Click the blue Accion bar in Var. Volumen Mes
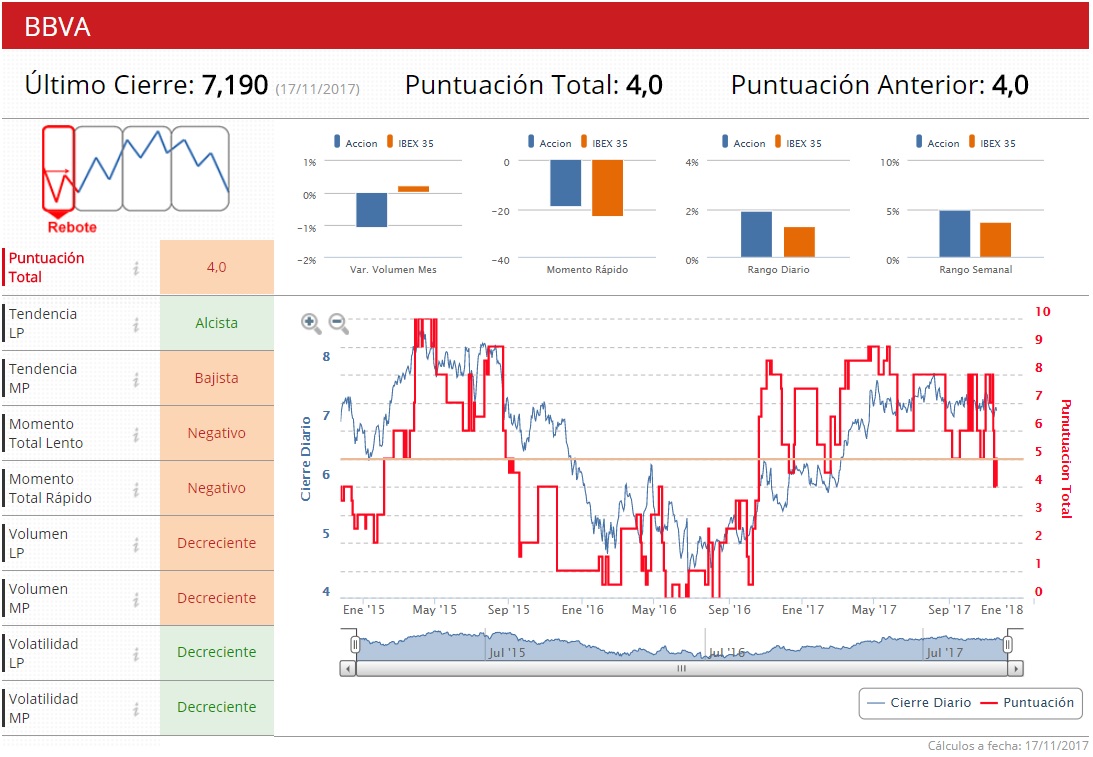 pyautogui.click(x=372, y=210)
